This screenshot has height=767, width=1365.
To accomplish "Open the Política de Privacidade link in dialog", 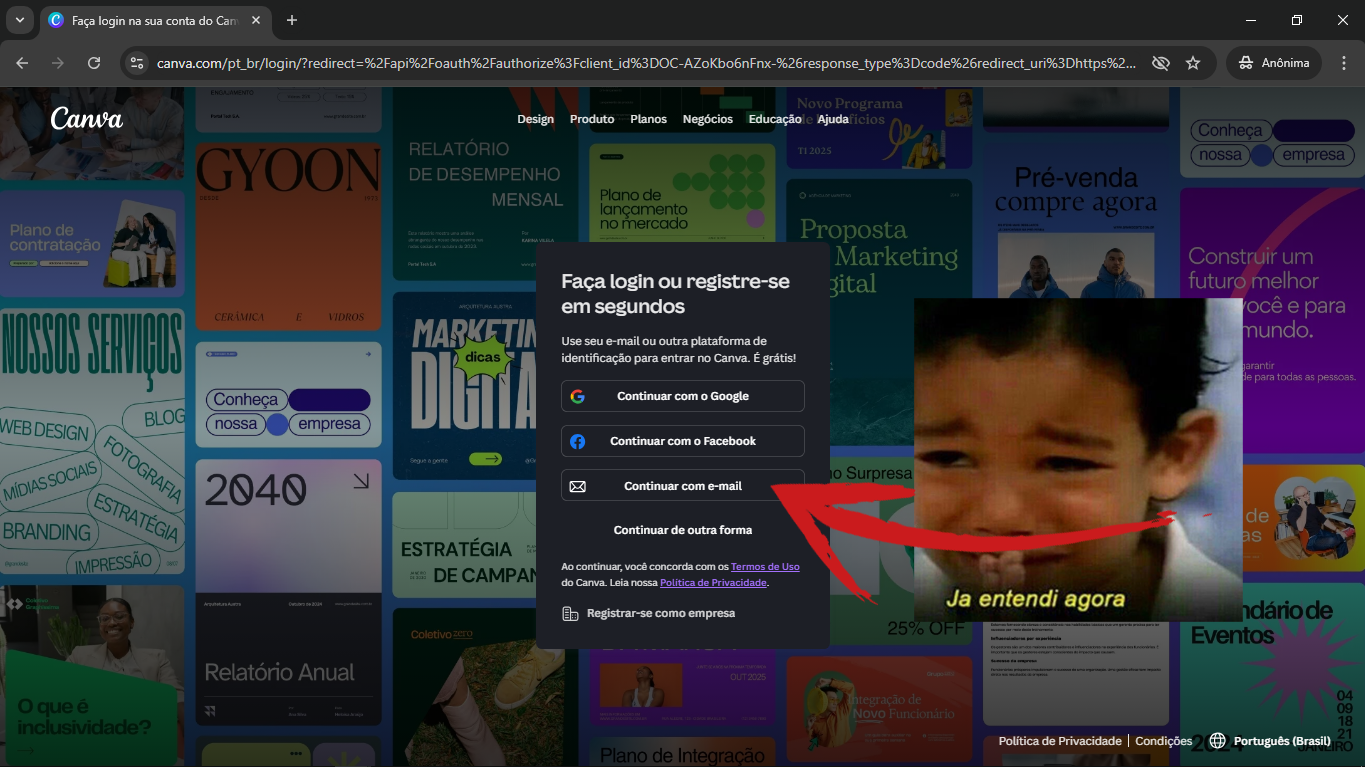I will click(x=713, y=582).
